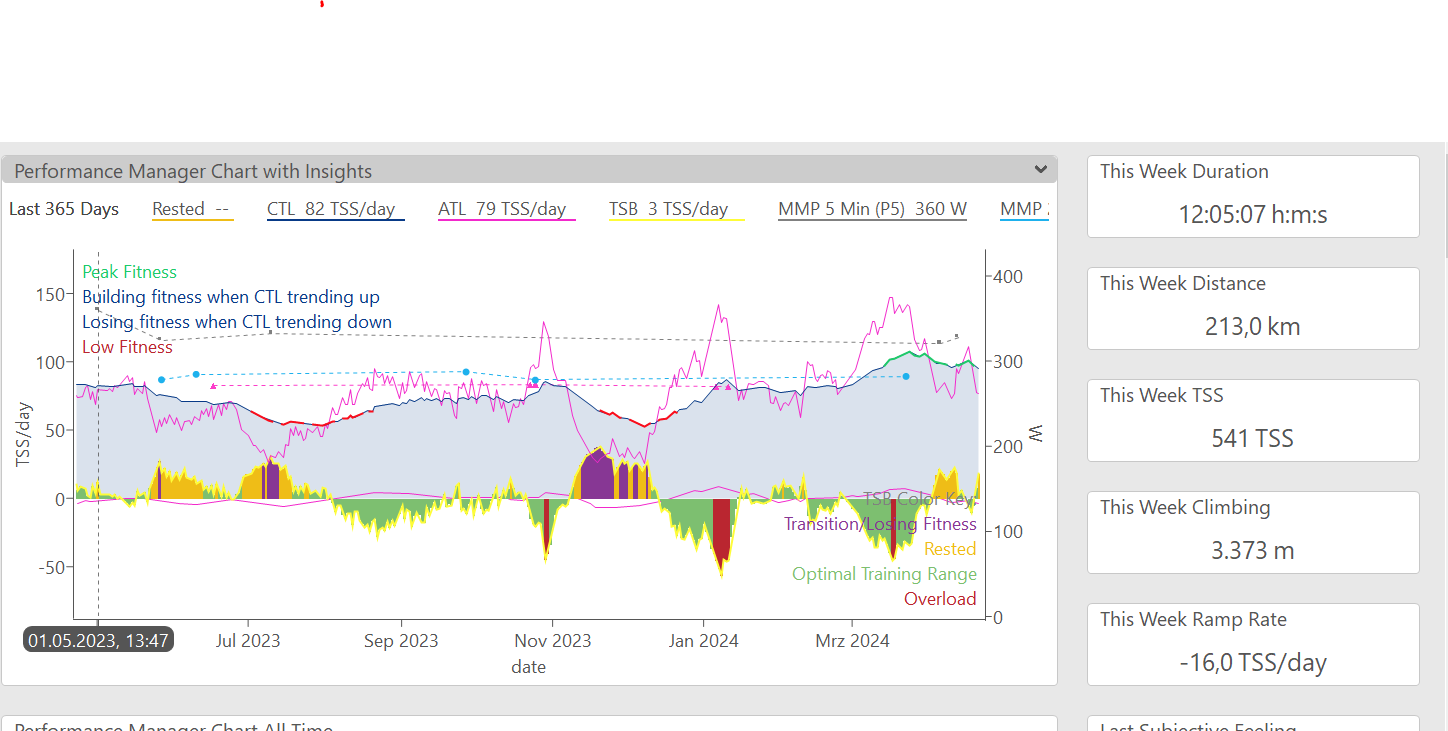Click the Transition/Losing Fitness color key text
Screen dimensions: 1448x731
coord(880,524)
